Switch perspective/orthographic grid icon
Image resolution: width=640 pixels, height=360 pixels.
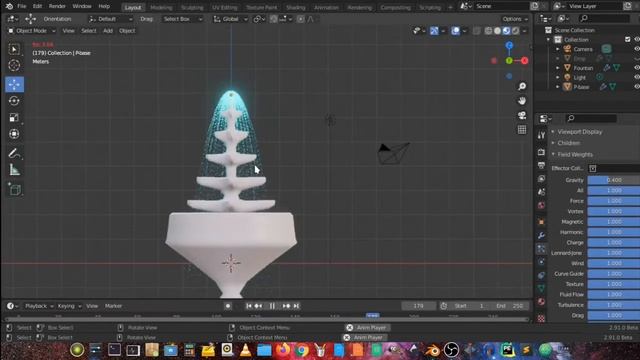[x=522, y=130]
